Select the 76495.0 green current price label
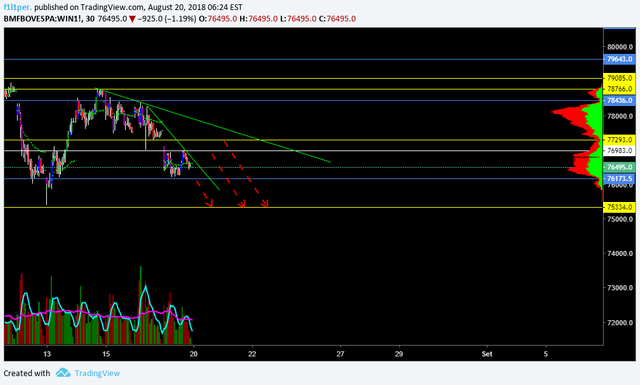 click(619, 167)
